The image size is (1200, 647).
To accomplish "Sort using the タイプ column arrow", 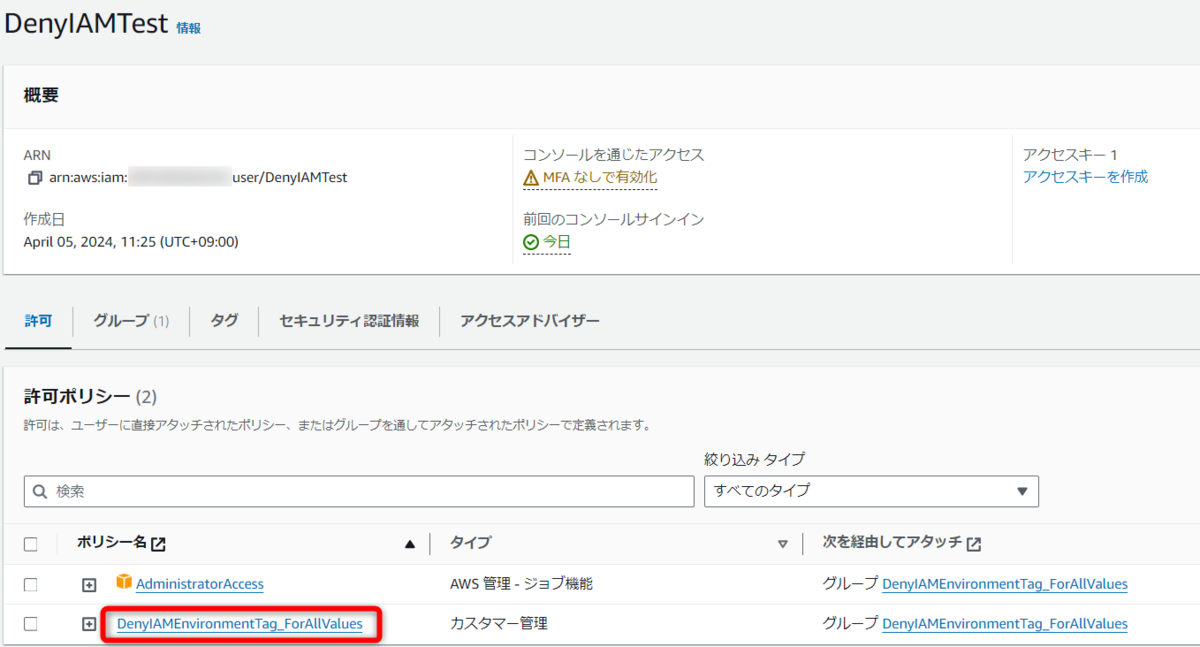I will 783,545.
